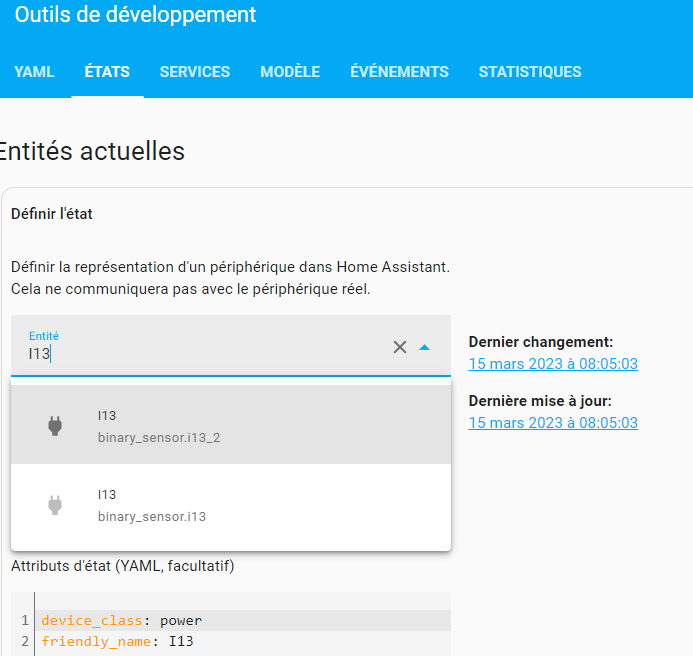Click the value power in the YAML editor
The image size is (693, 656).
pos(181,621)
